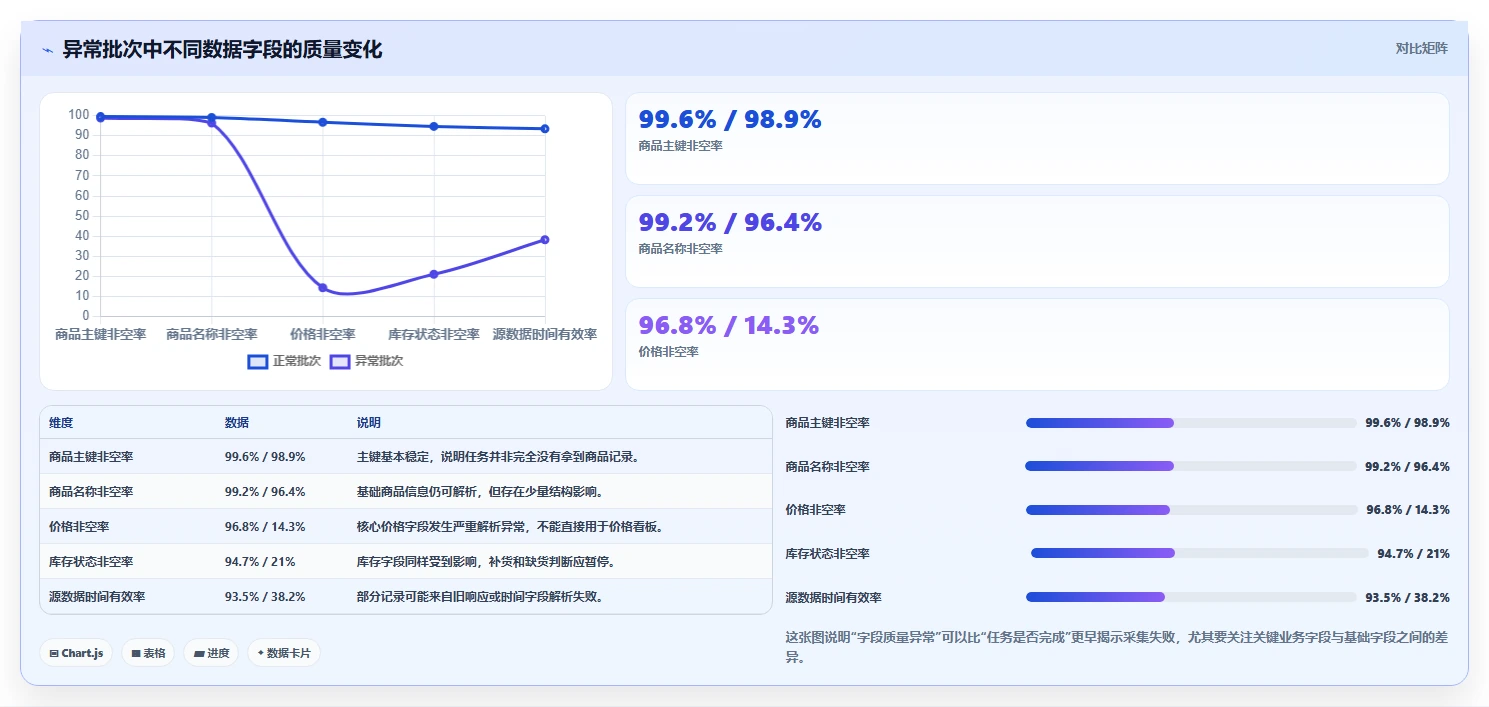Click the 93.5% / 38.2% value beside the progress bar
This screenshot has height=707, width=1489.
pos(1407,598)
